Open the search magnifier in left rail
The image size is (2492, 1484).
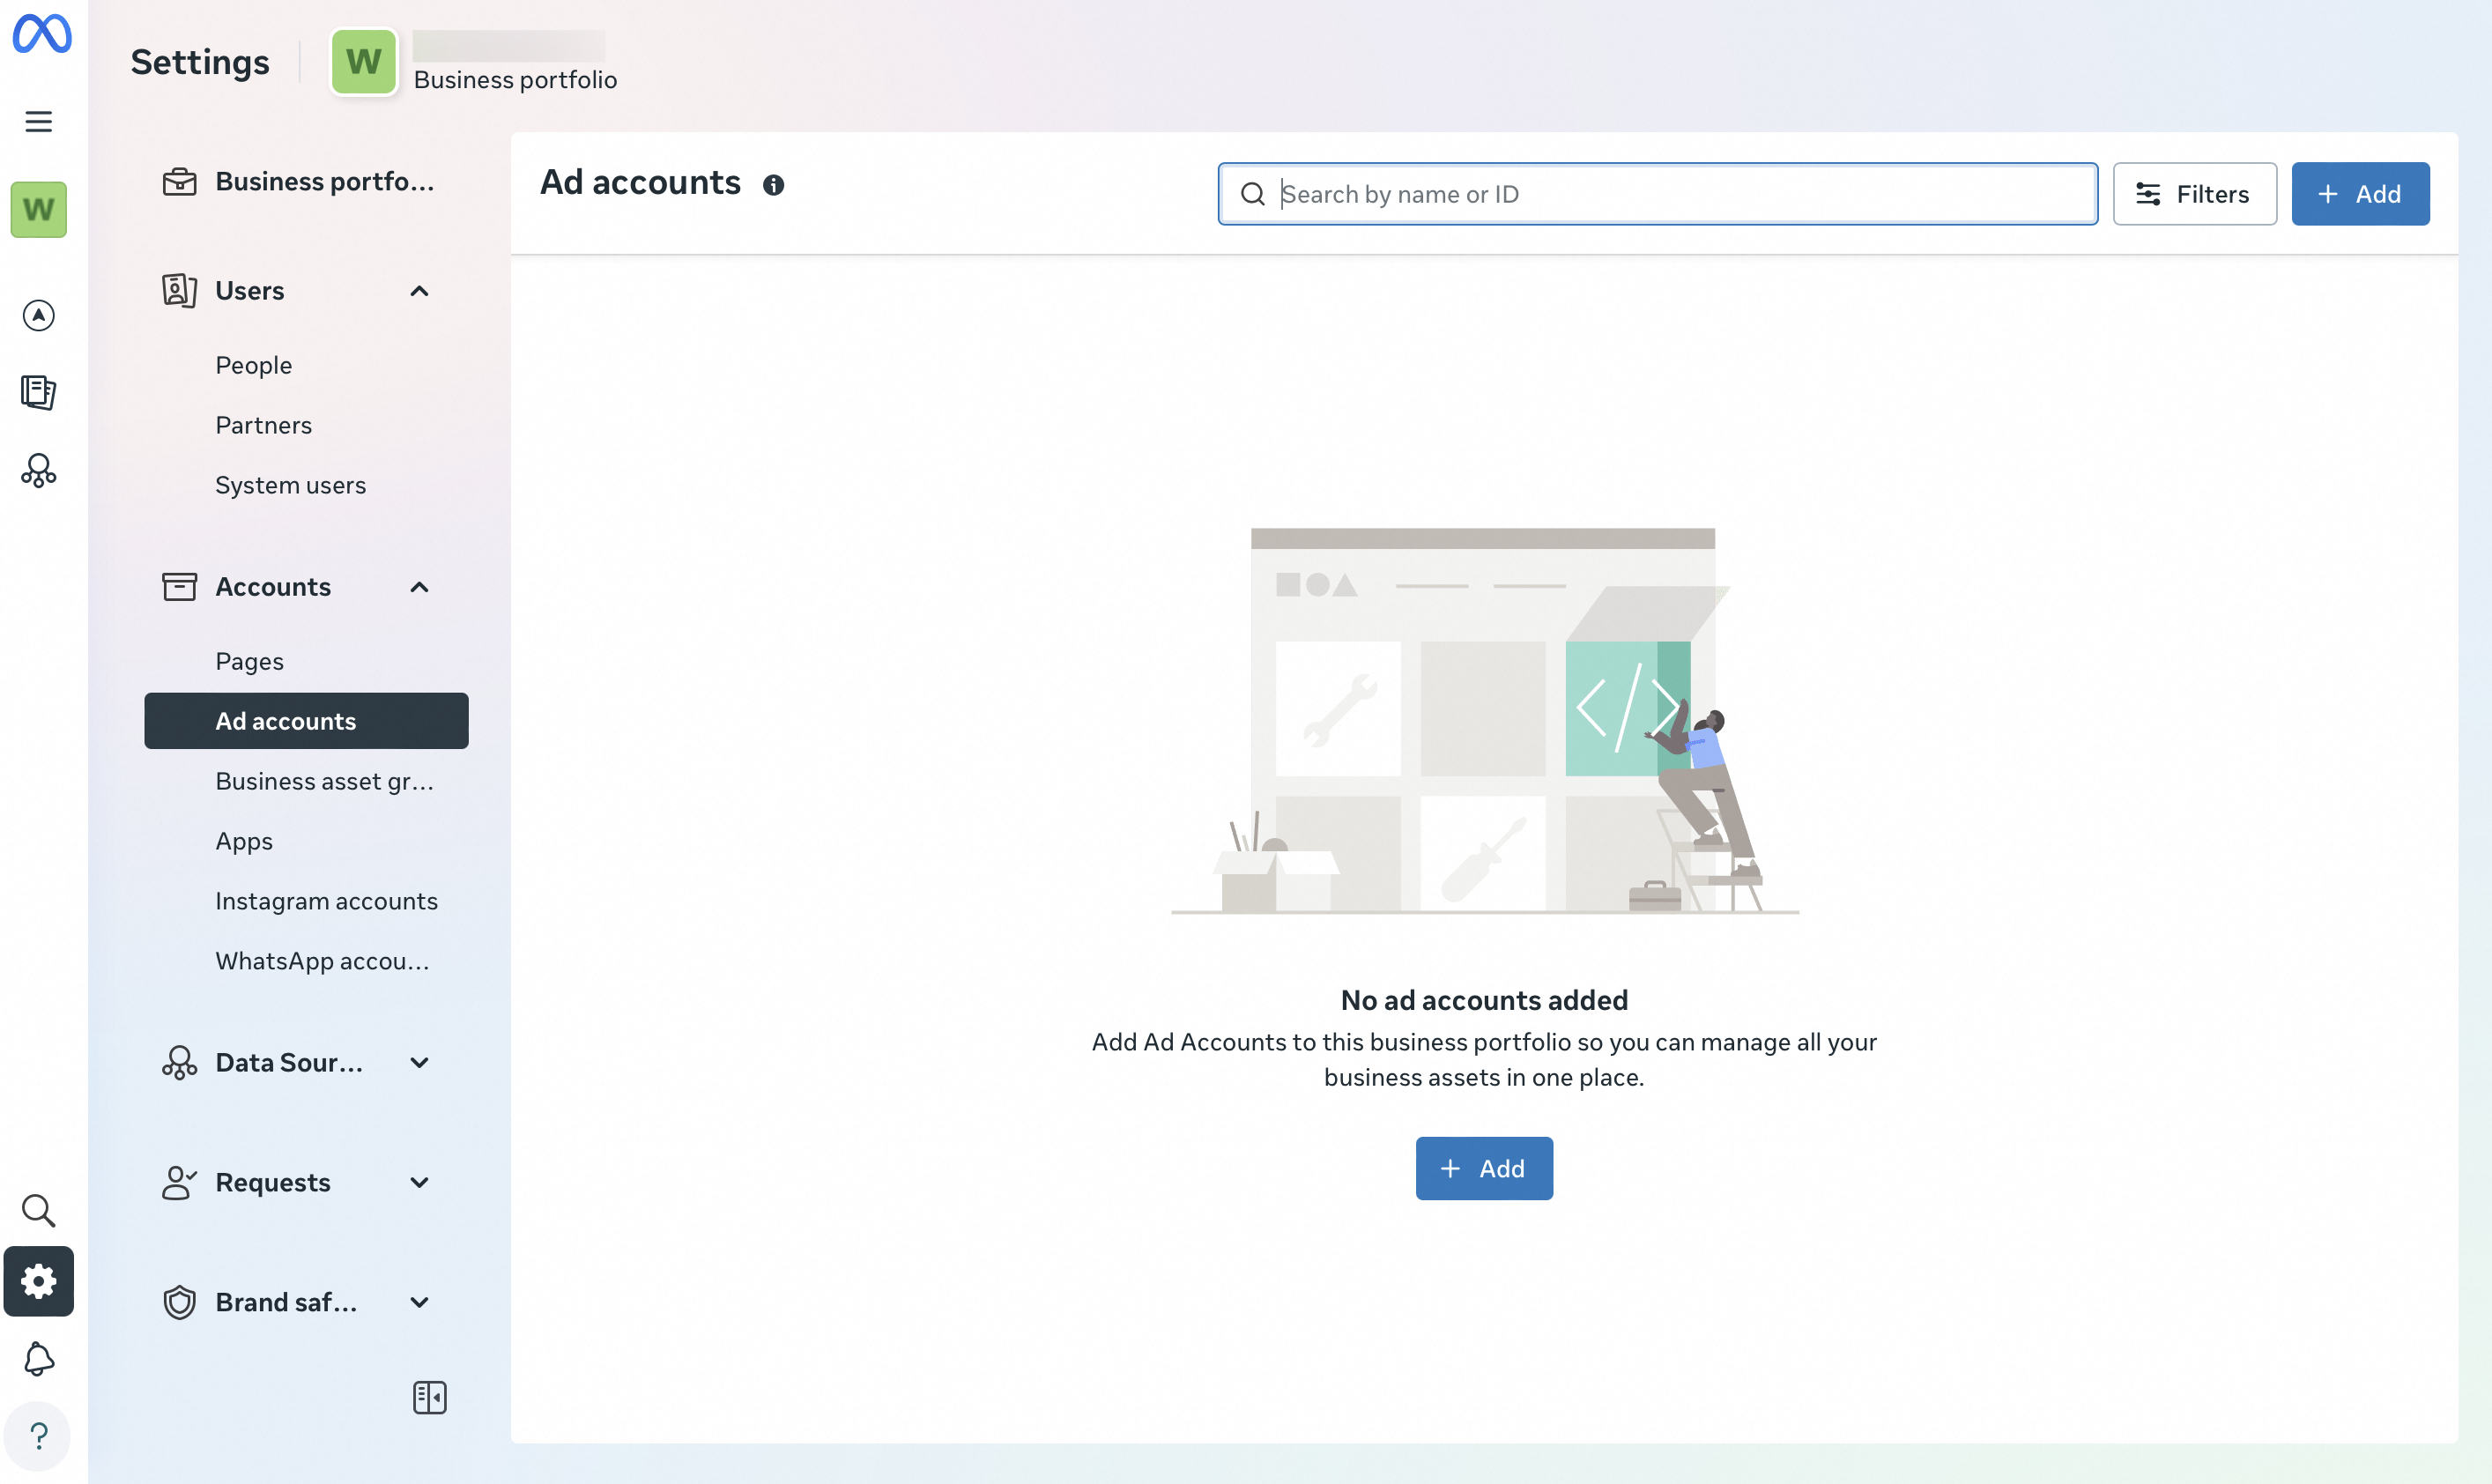[x=38, y=1211]
